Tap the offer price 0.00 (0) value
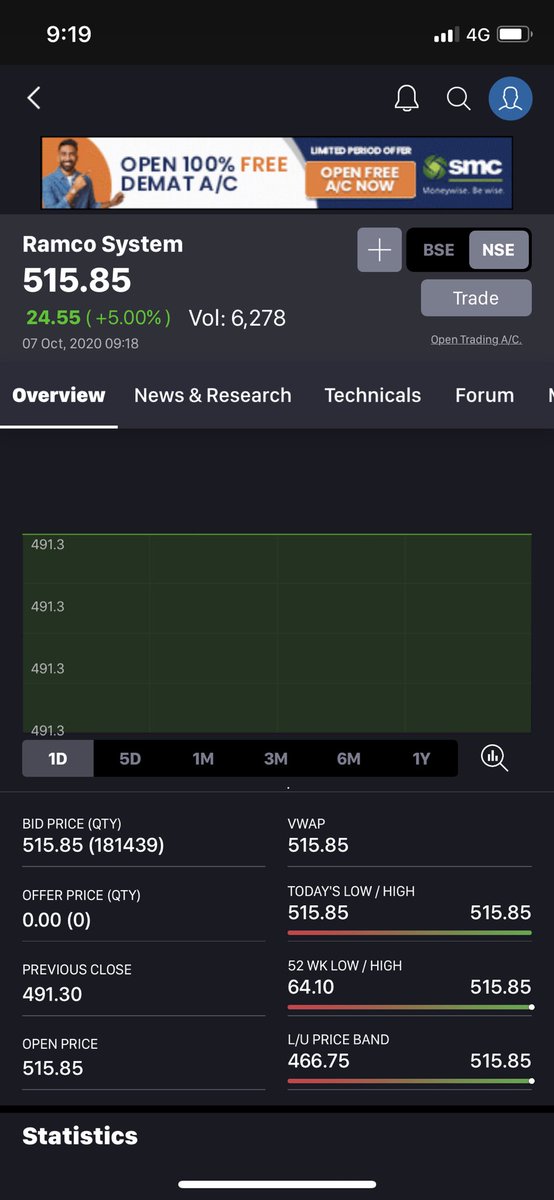 point(57,920)
